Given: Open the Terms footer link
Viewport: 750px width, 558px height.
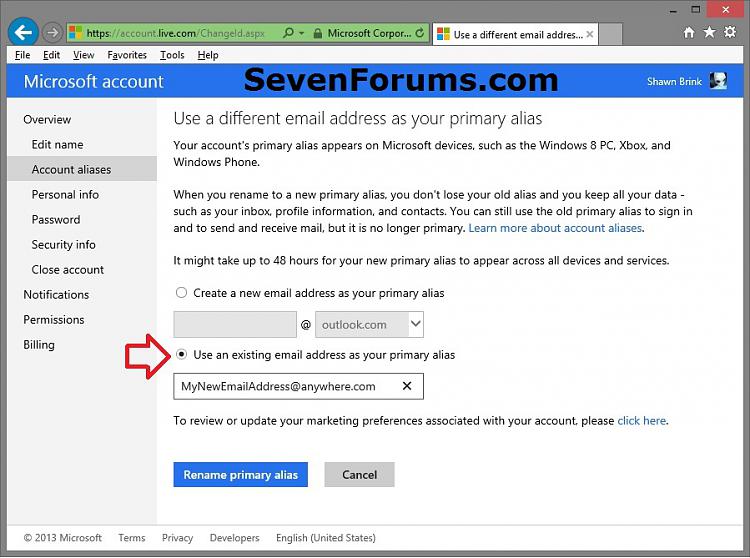Looking at the screenshot, I should (132, 538).
